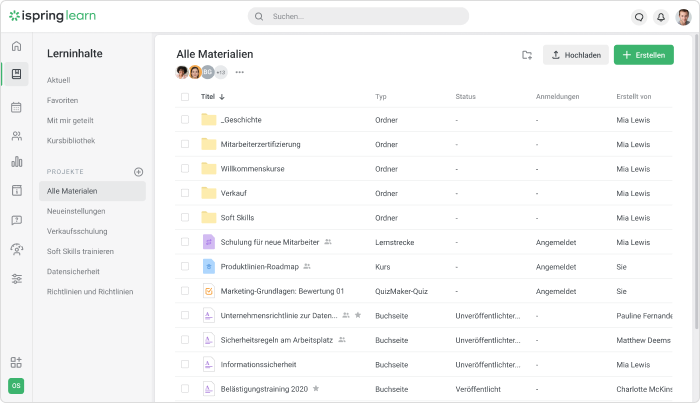Tick the checkbox for Verkauf folder
This screenshot has height=403, width=700.
[184, 193]
